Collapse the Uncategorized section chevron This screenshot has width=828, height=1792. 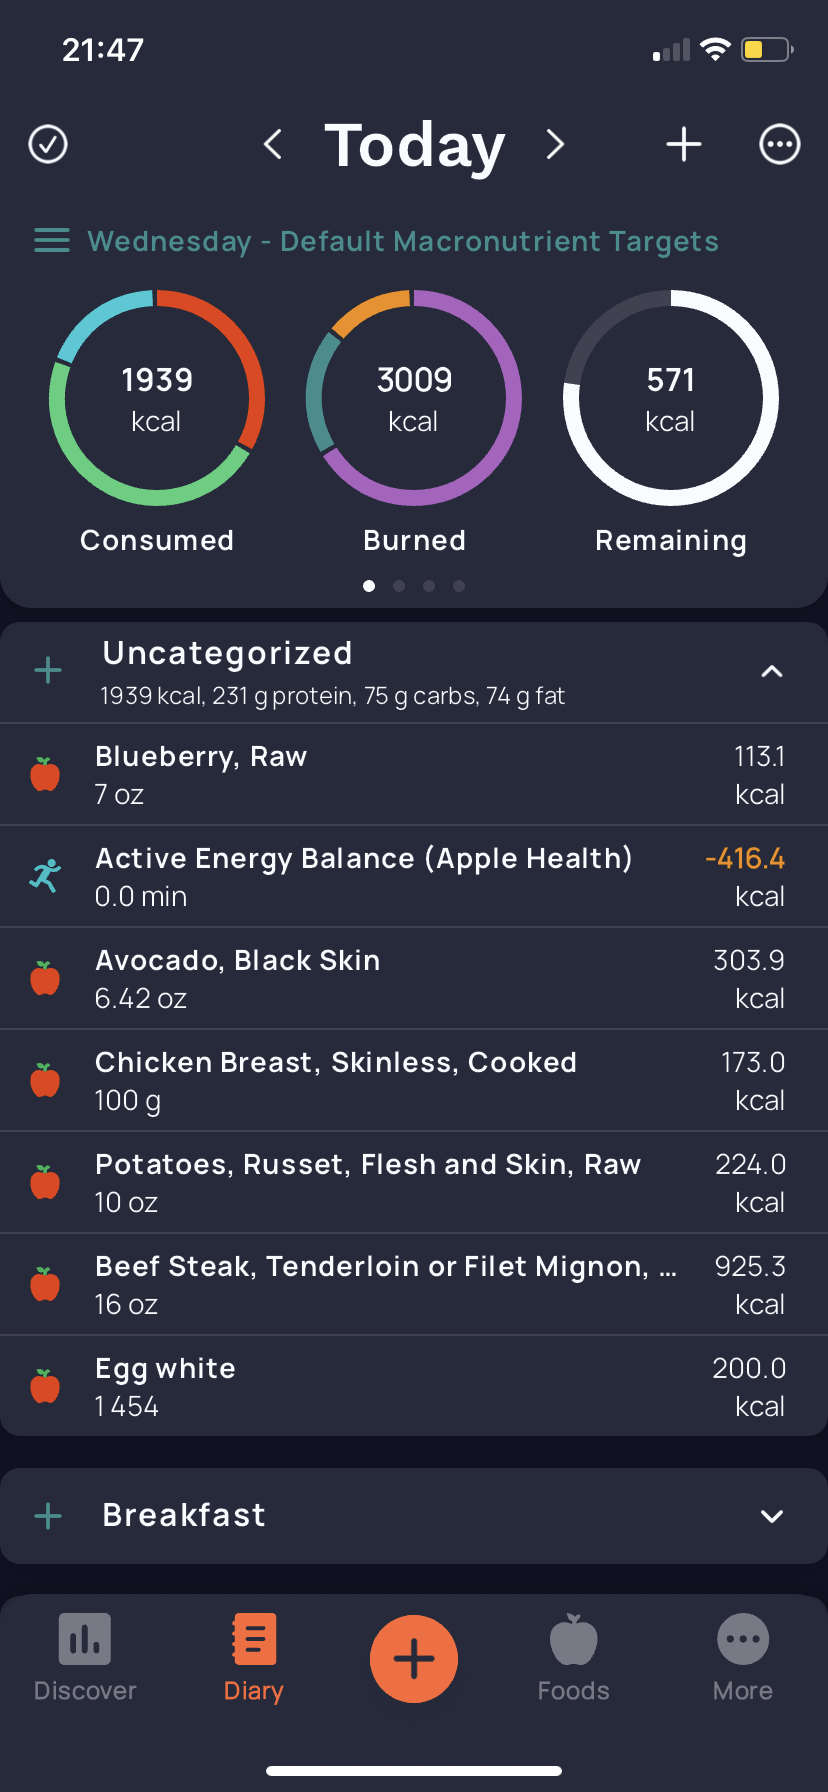(771, 671)
